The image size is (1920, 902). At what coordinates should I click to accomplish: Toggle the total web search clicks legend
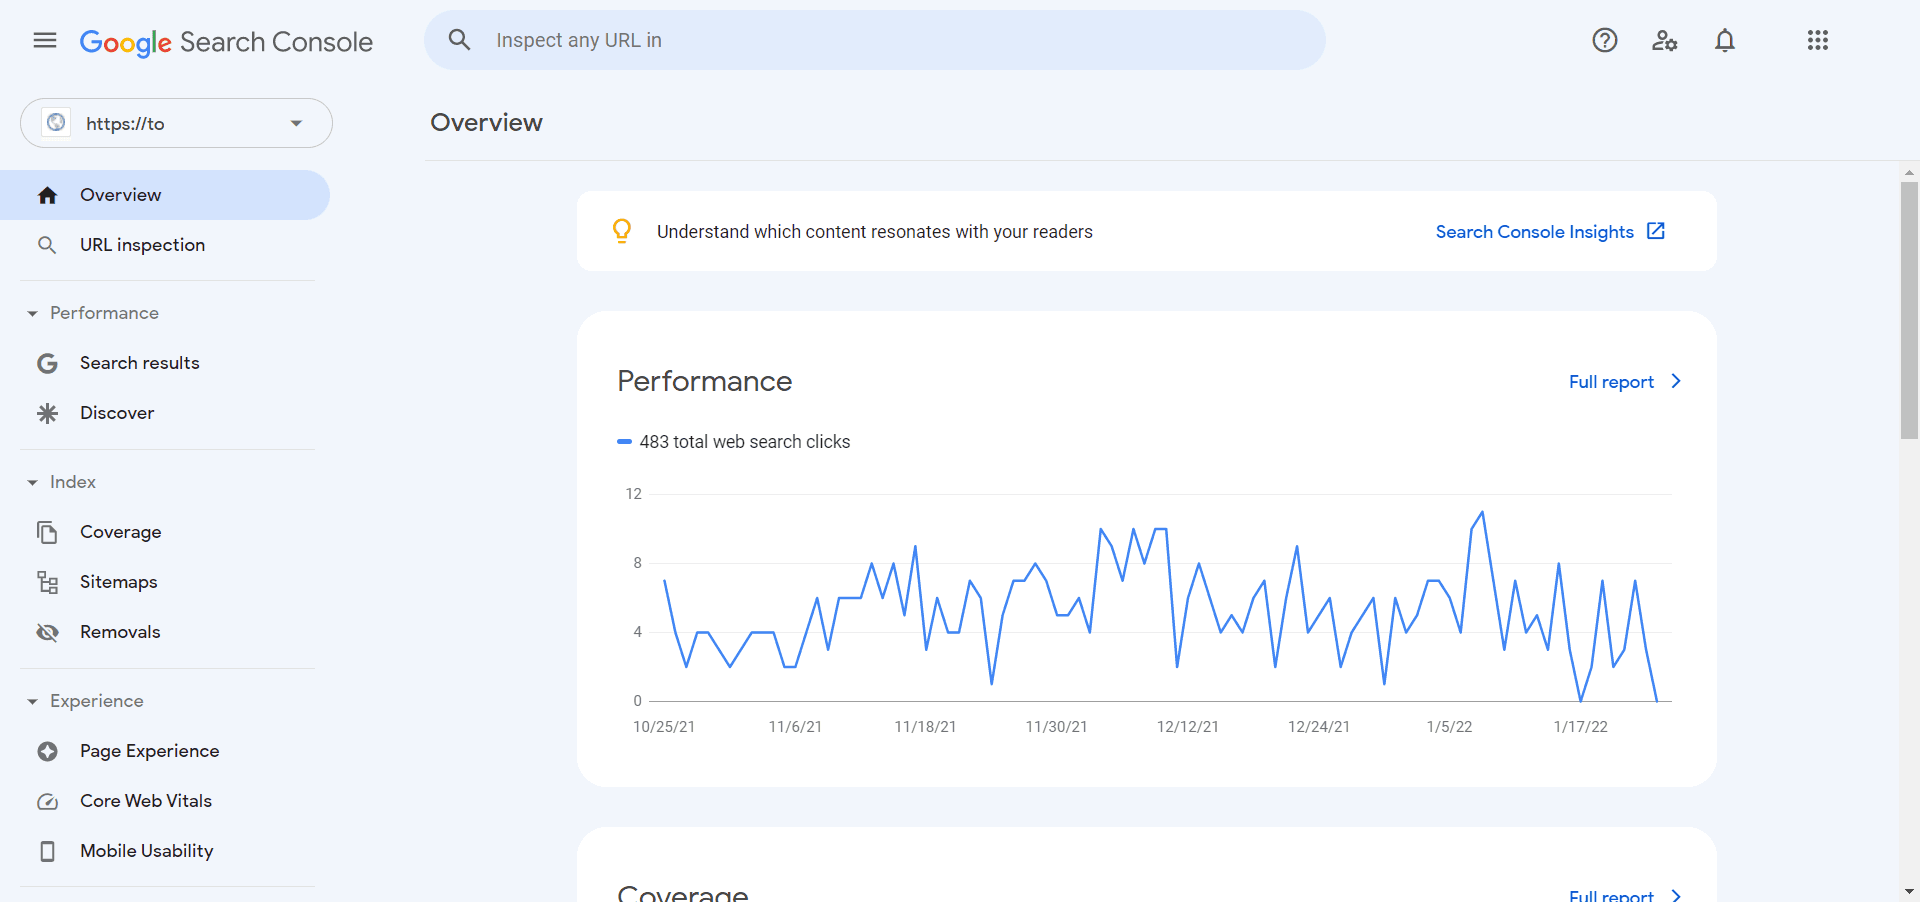point(733,441)
